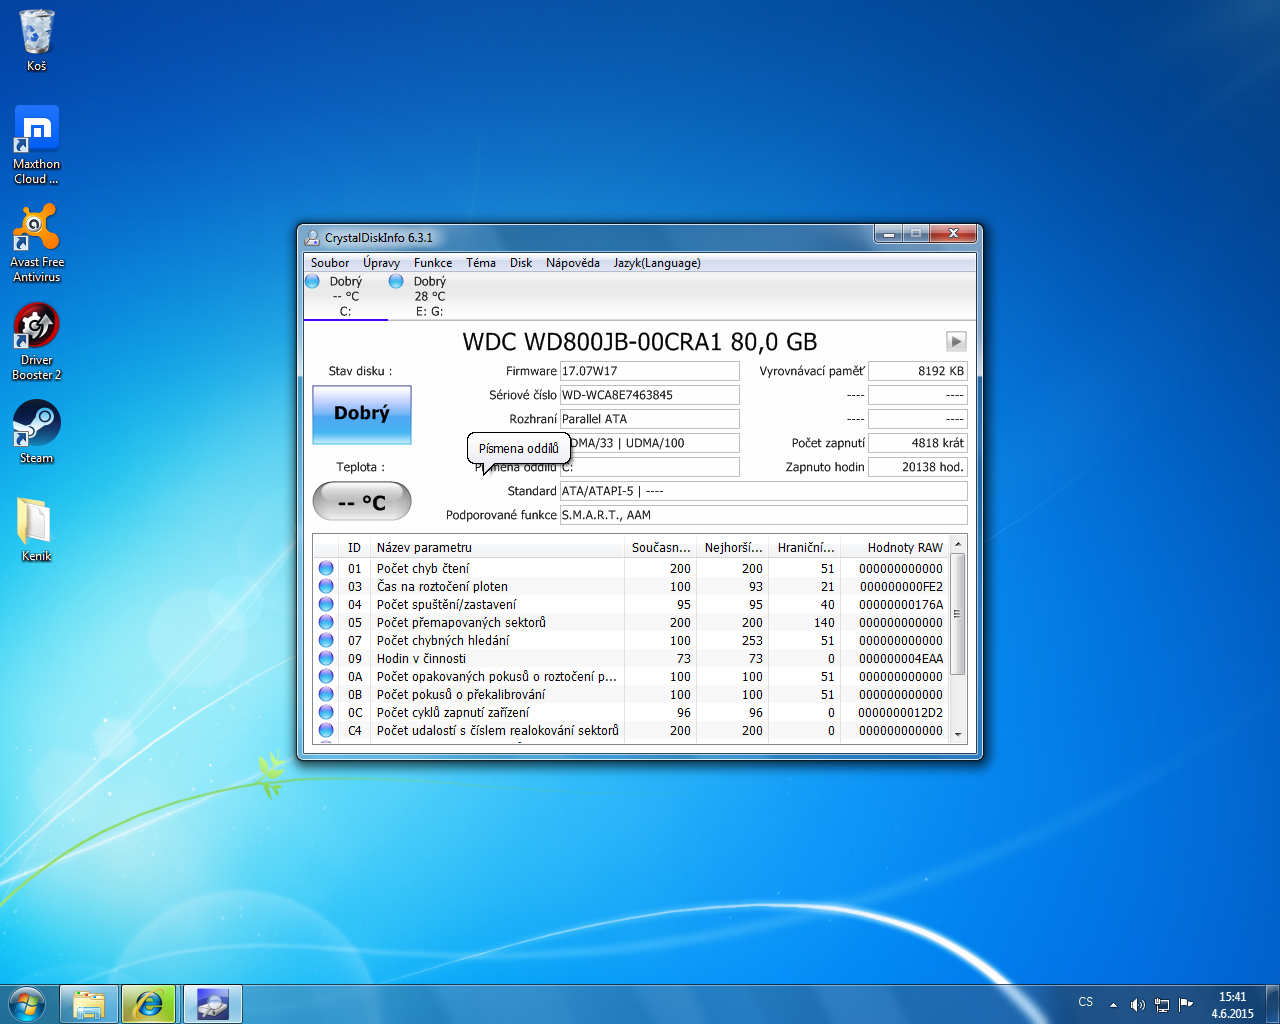Click the Show Desktop strip

tap(1272, 1004)
